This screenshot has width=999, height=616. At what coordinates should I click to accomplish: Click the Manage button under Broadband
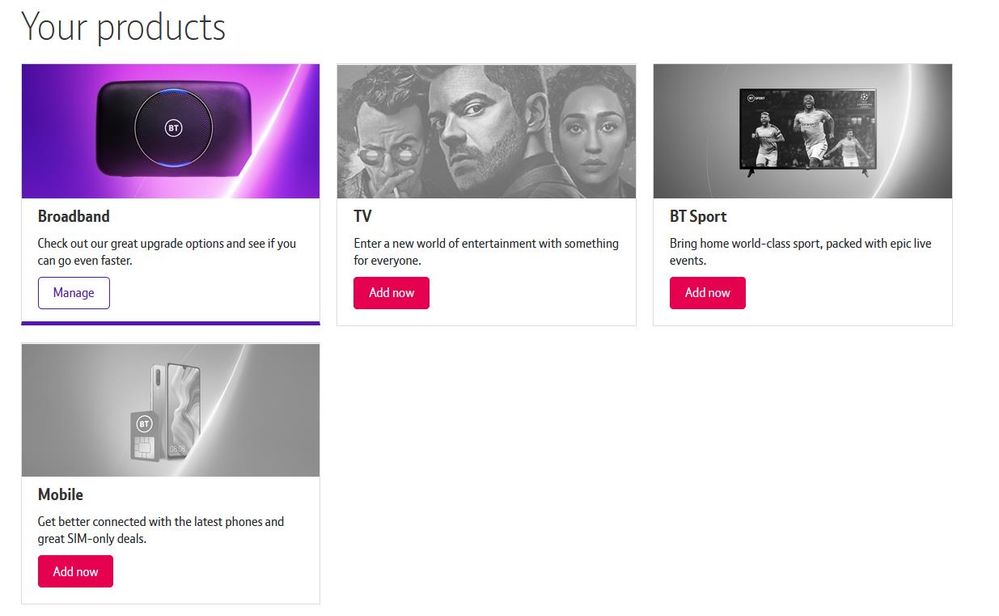coord(74,293)
